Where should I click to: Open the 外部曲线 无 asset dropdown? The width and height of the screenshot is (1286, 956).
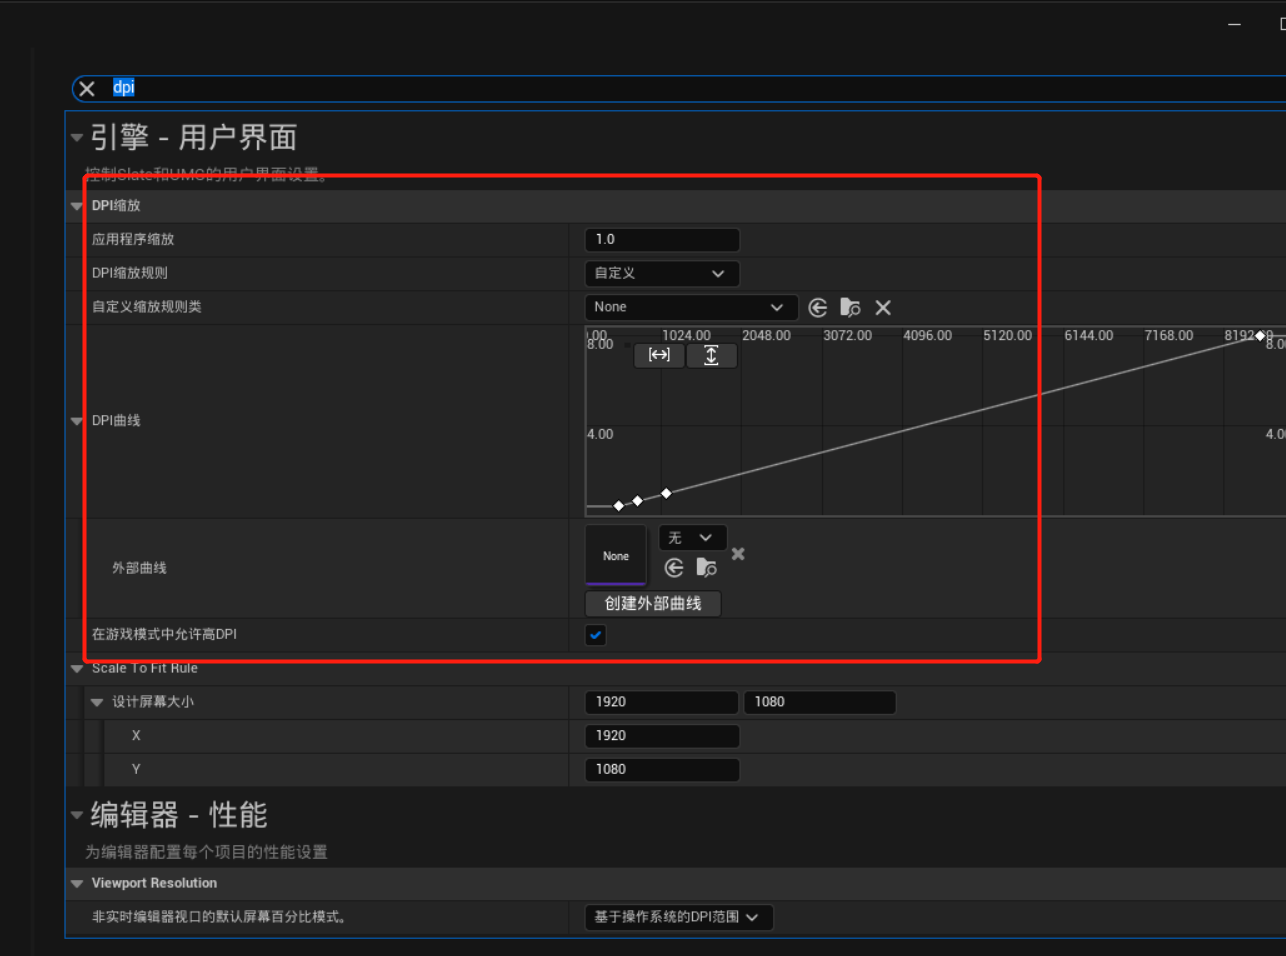click(x=692, y=538)
